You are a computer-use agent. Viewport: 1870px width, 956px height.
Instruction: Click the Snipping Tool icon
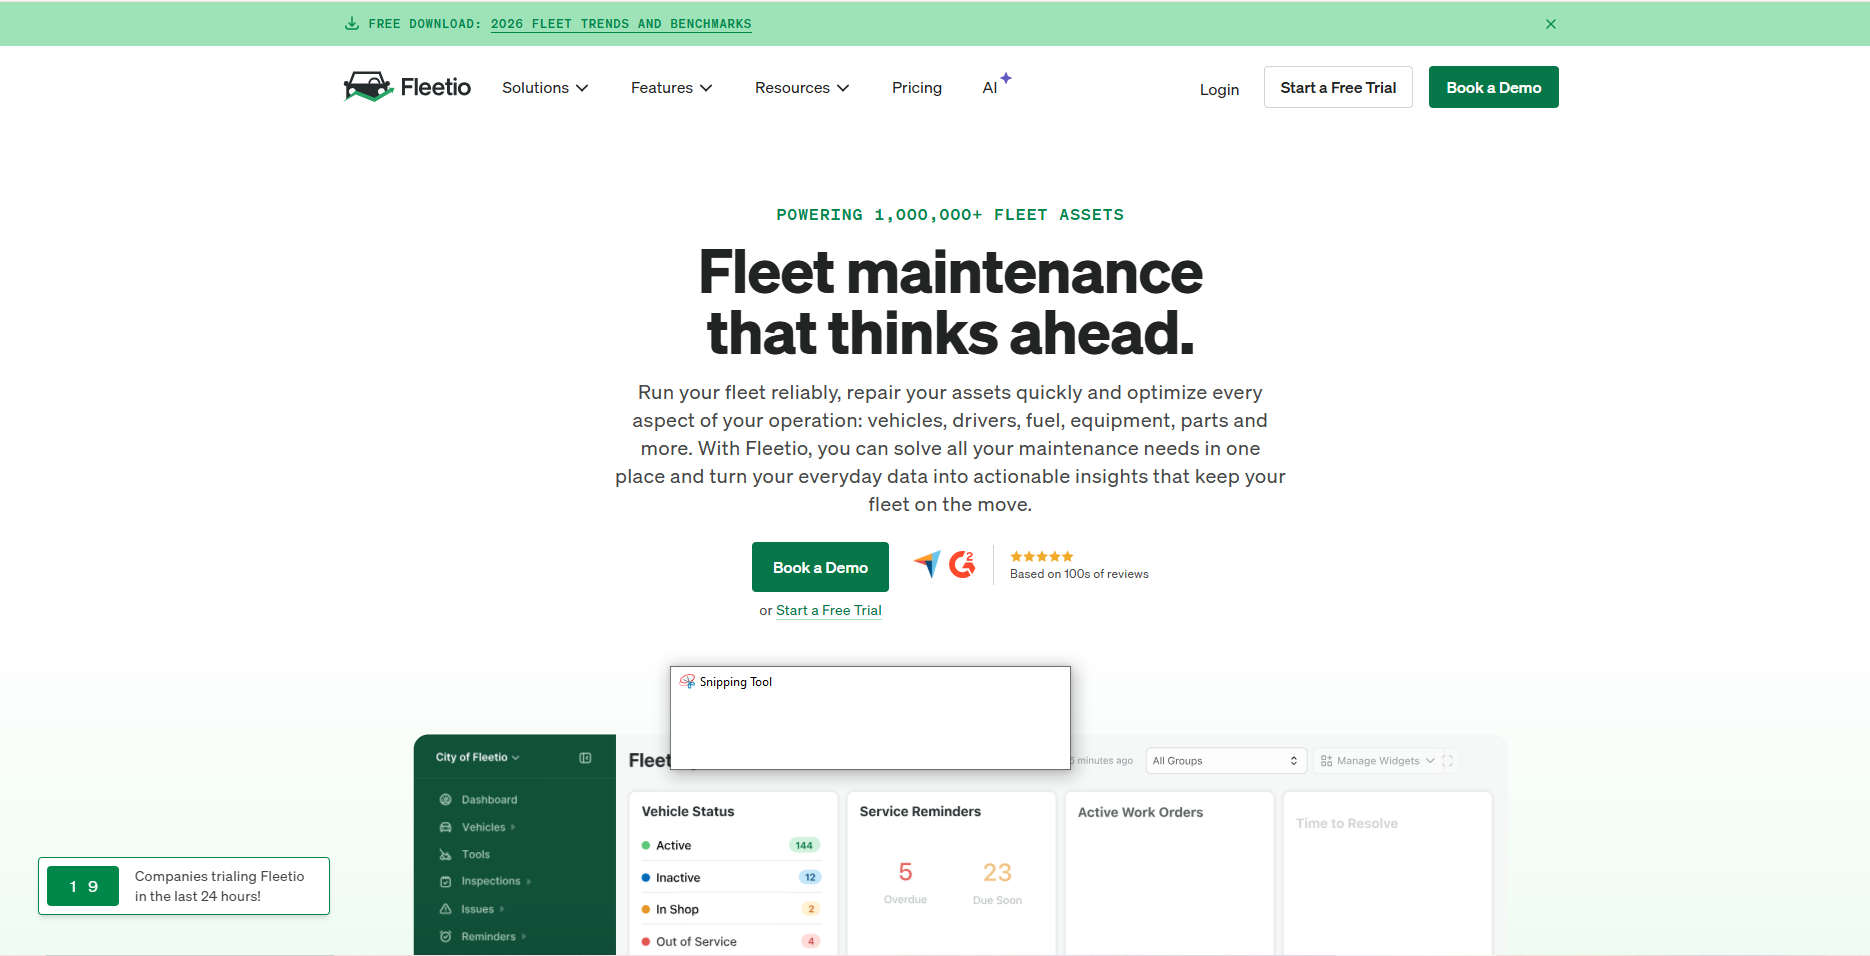coord(688,681)
